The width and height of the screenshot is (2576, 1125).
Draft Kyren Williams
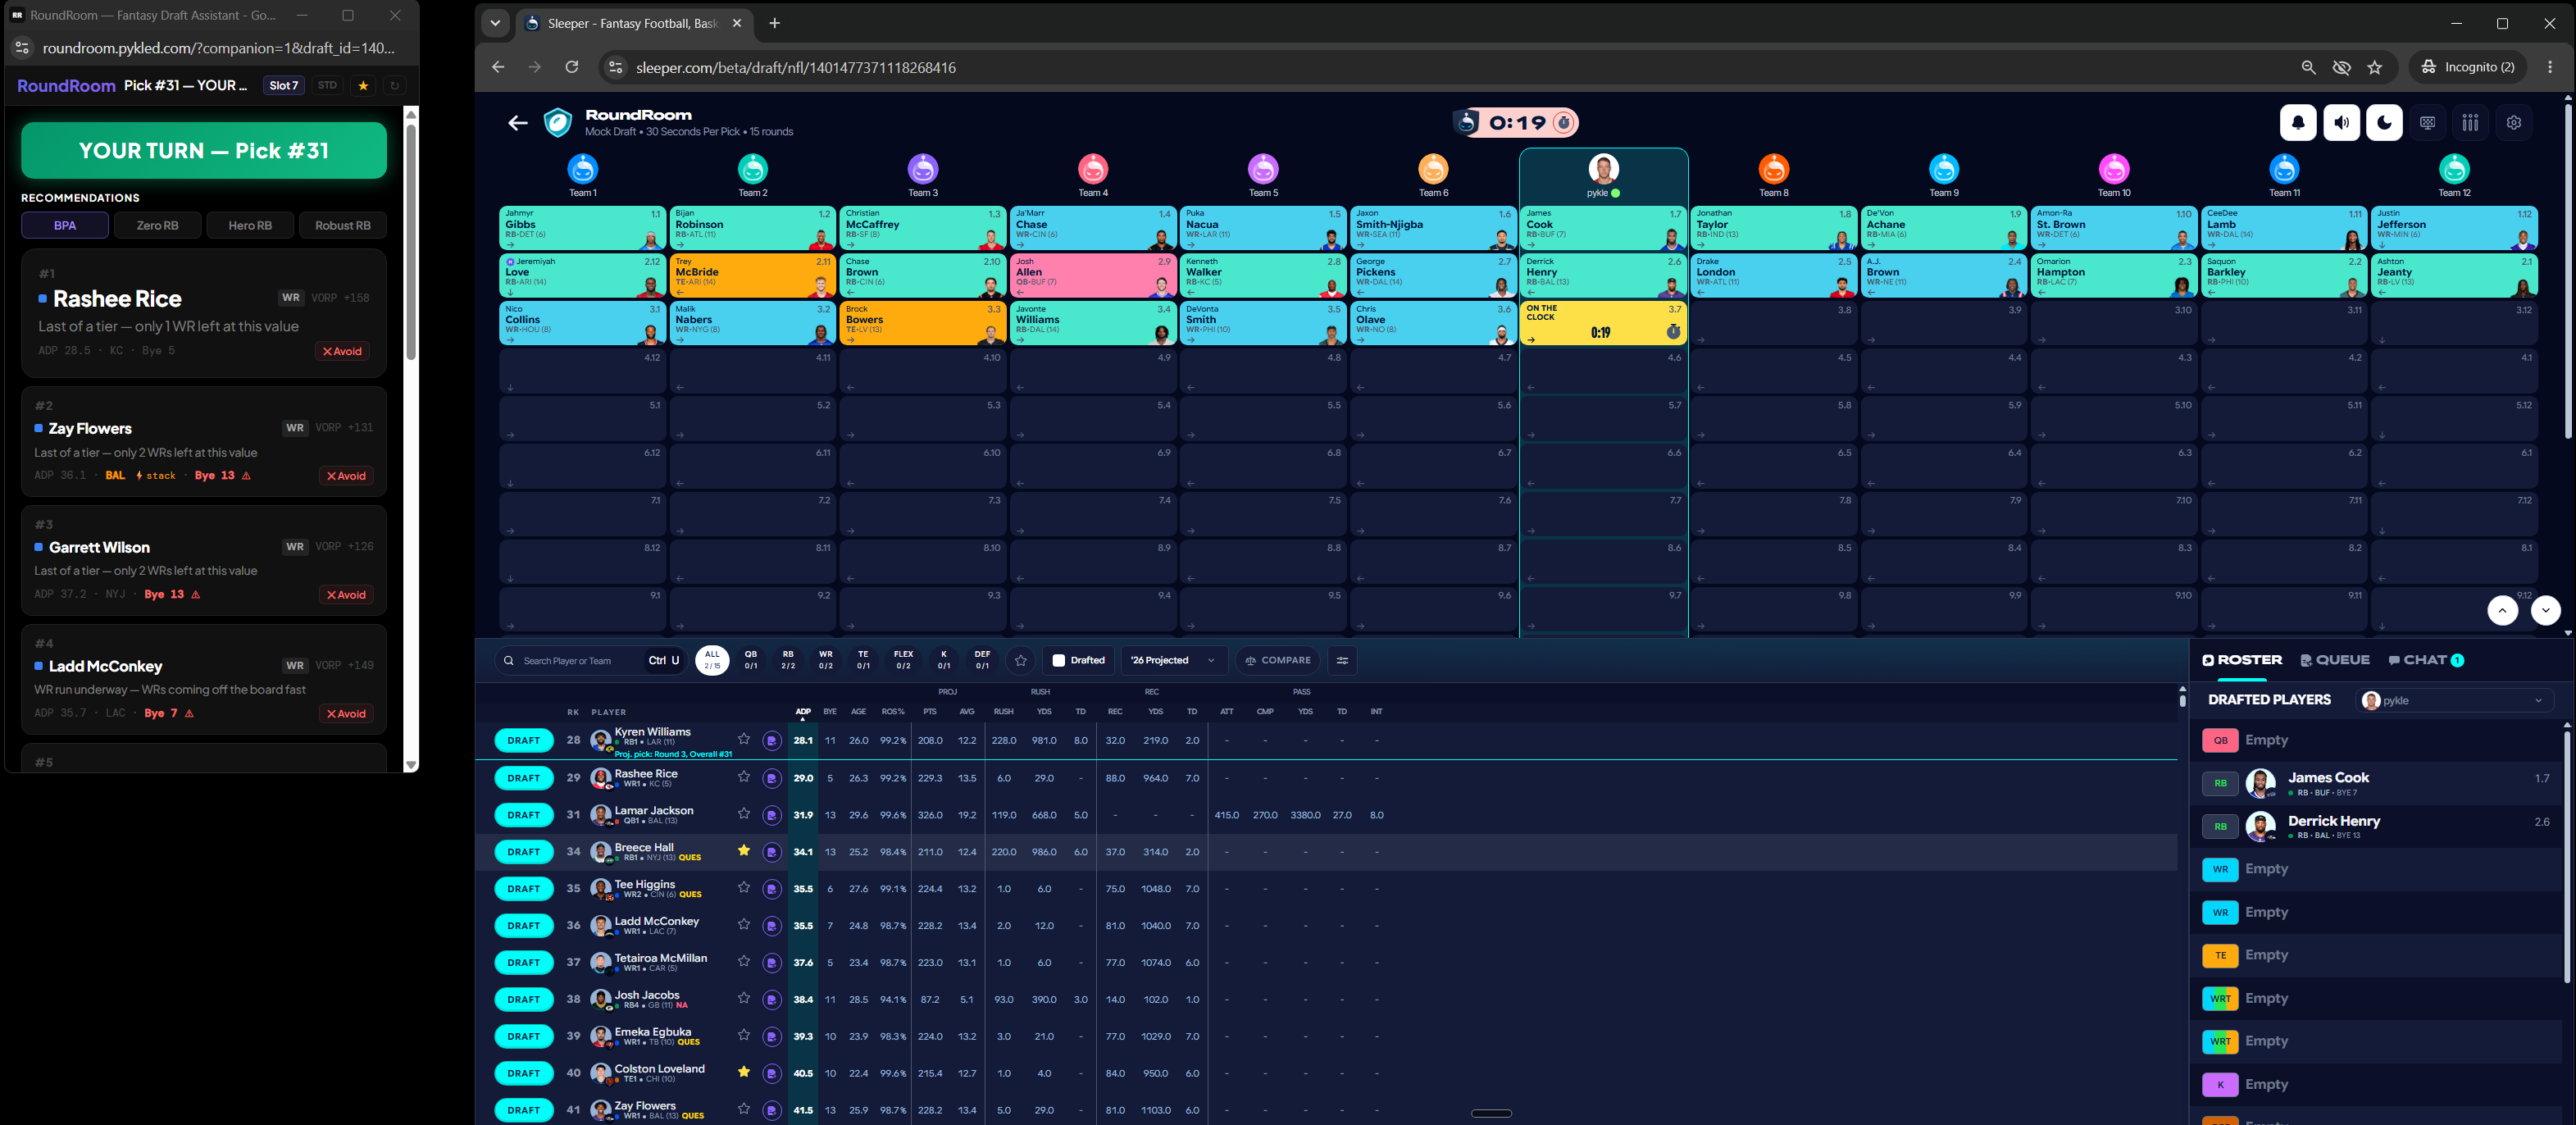click(x=523, y=741)
